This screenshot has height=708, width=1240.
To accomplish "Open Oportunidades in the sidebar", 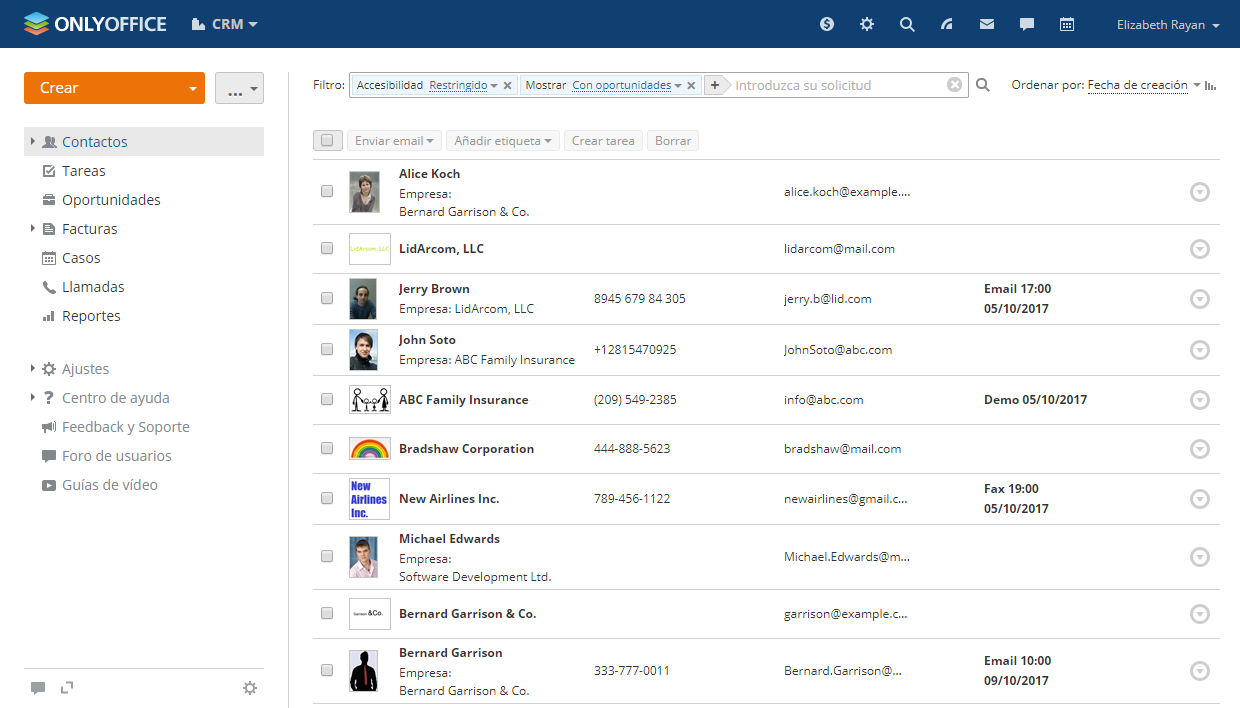I will click(x=111, y=200).
